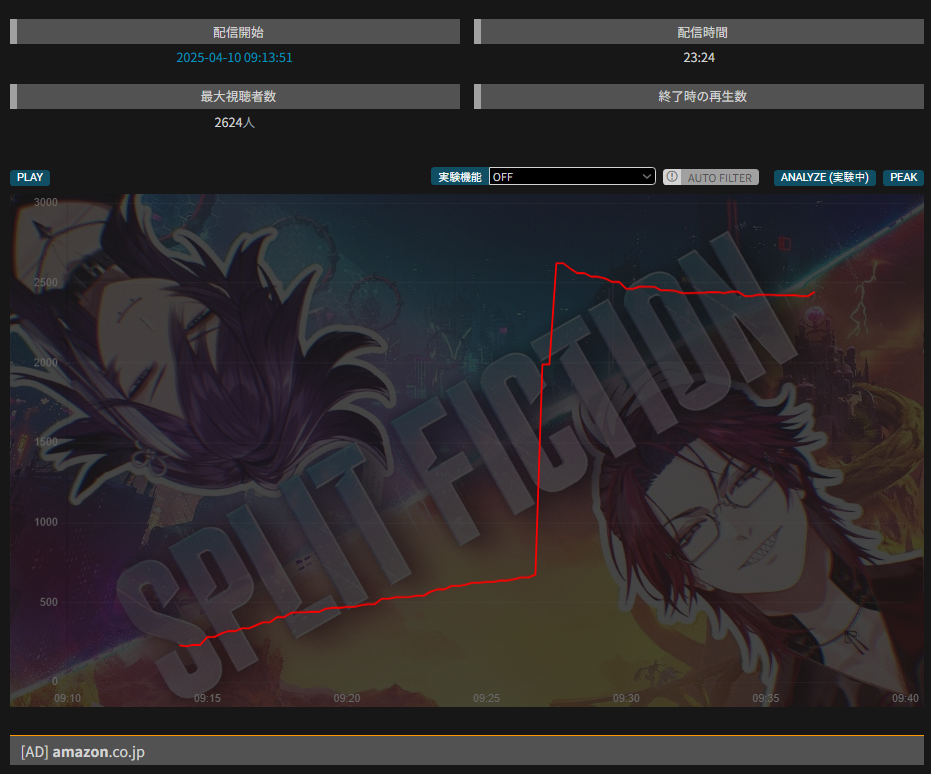Click the 2624人 max viewers value
Image resolution: width=931 pixels, height=774 pixels.
(235, 122)
